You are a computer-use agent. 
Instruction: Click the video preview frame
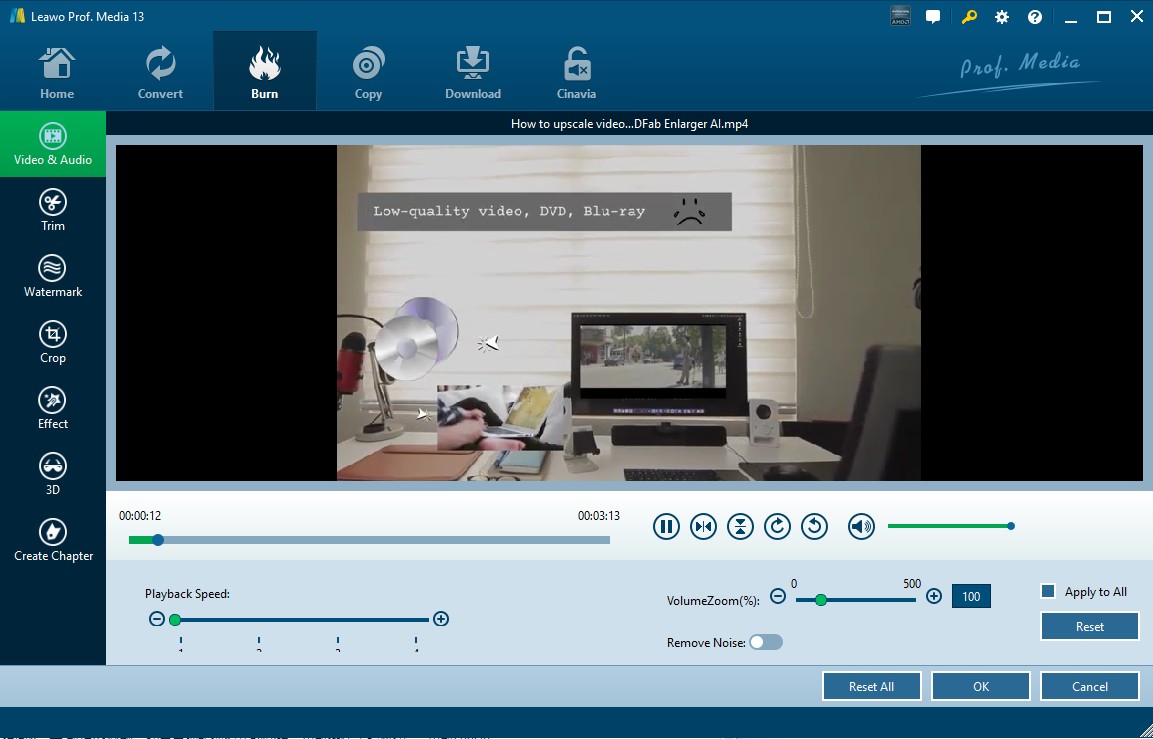629,313
